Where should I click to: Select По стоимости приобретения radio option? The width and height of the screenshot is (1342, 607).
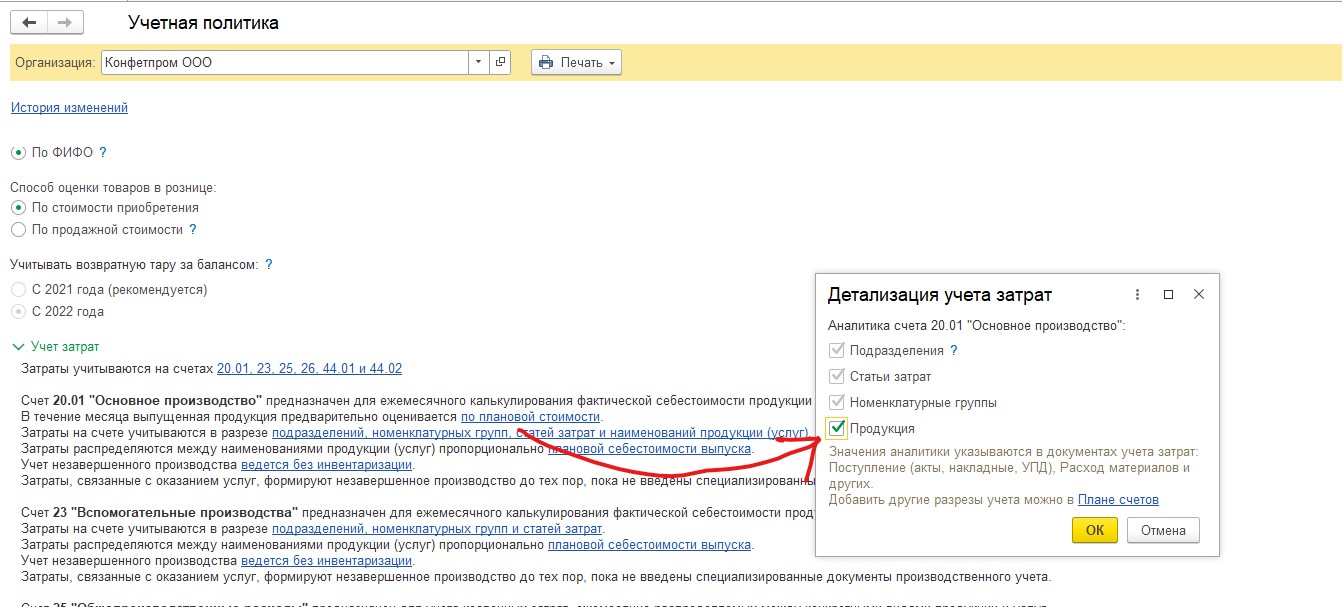tap(18, 208)
